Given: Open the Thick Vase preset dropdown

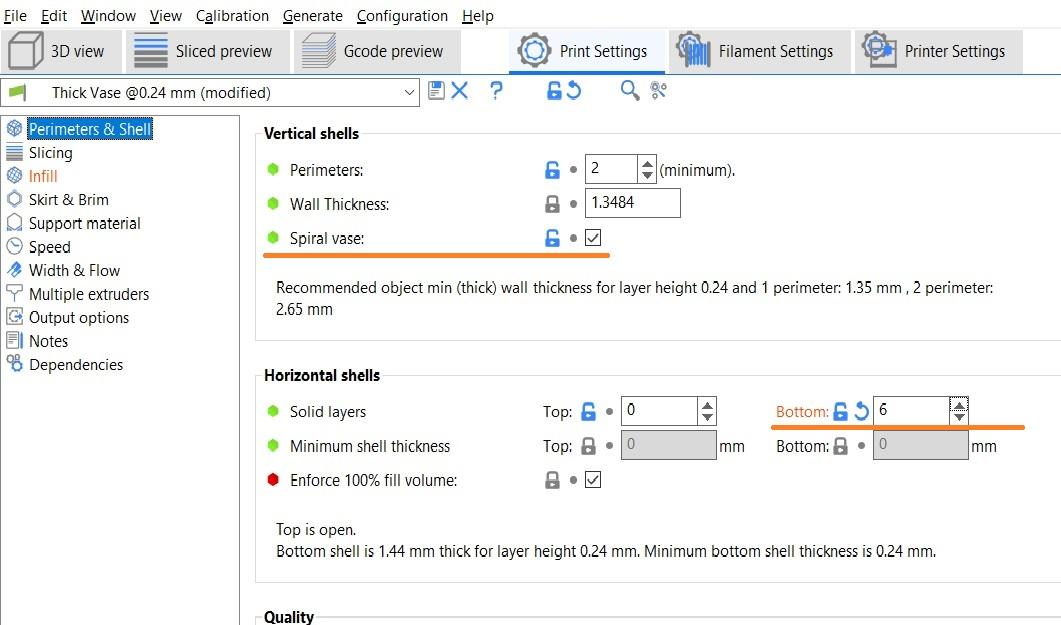Looking at the screenshot, I should click(409, 93).
